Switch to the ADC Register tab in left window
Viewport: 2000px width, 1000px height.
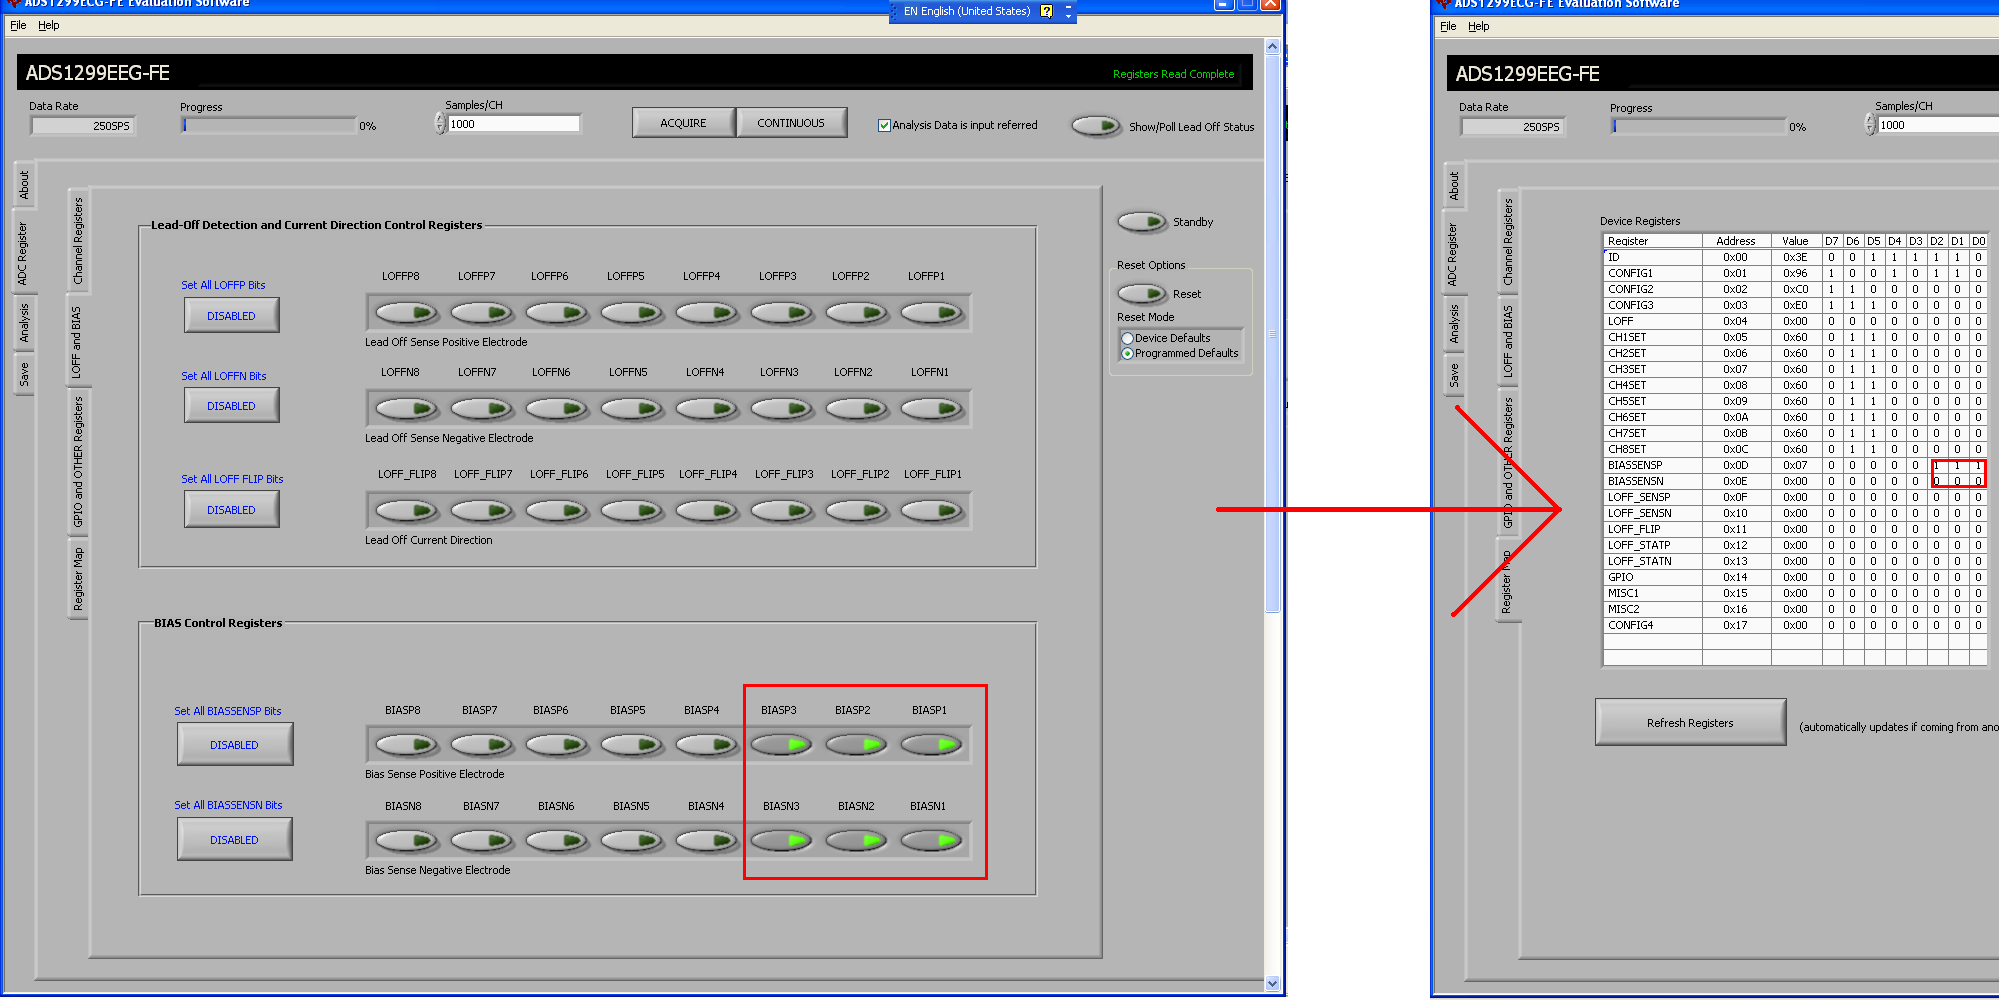point(24,253)
